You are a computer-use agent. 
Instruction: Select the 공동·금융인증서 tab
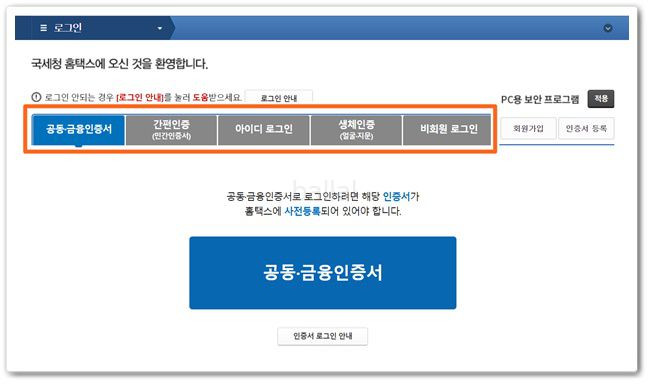[78, 130]
